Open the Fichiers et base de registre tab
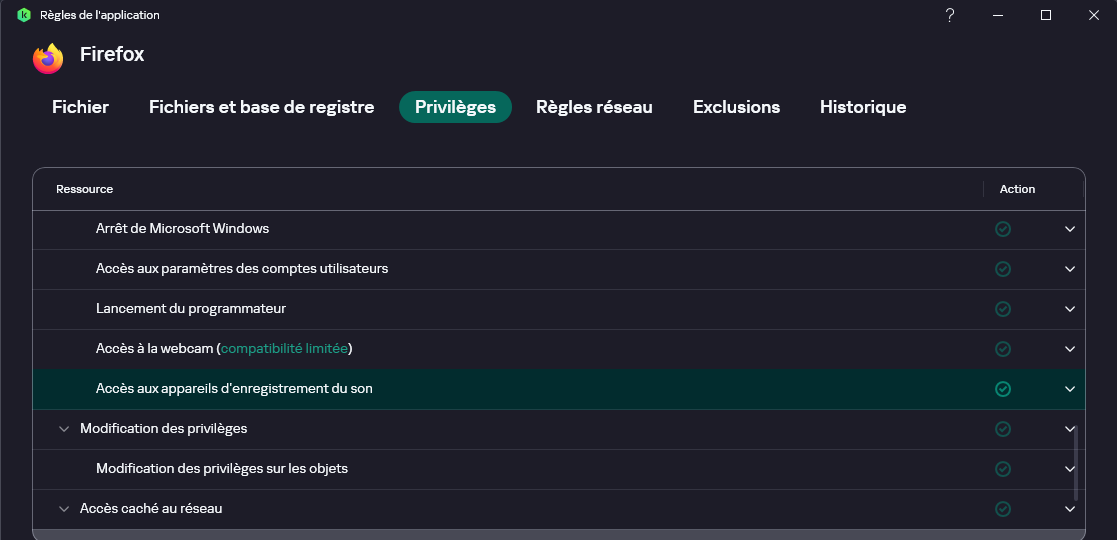 tap(261, 107)
